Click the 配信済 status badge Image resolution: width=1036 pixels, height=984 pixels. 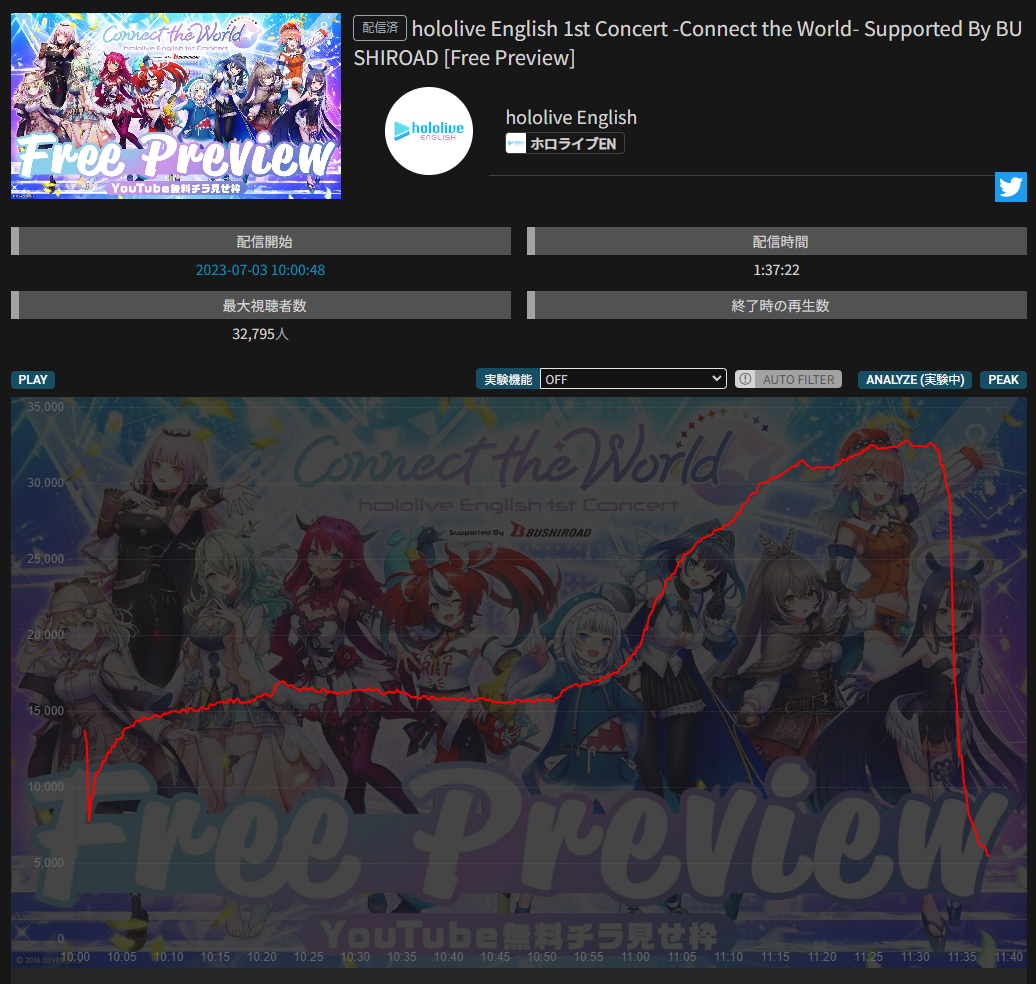pos(380,28)
